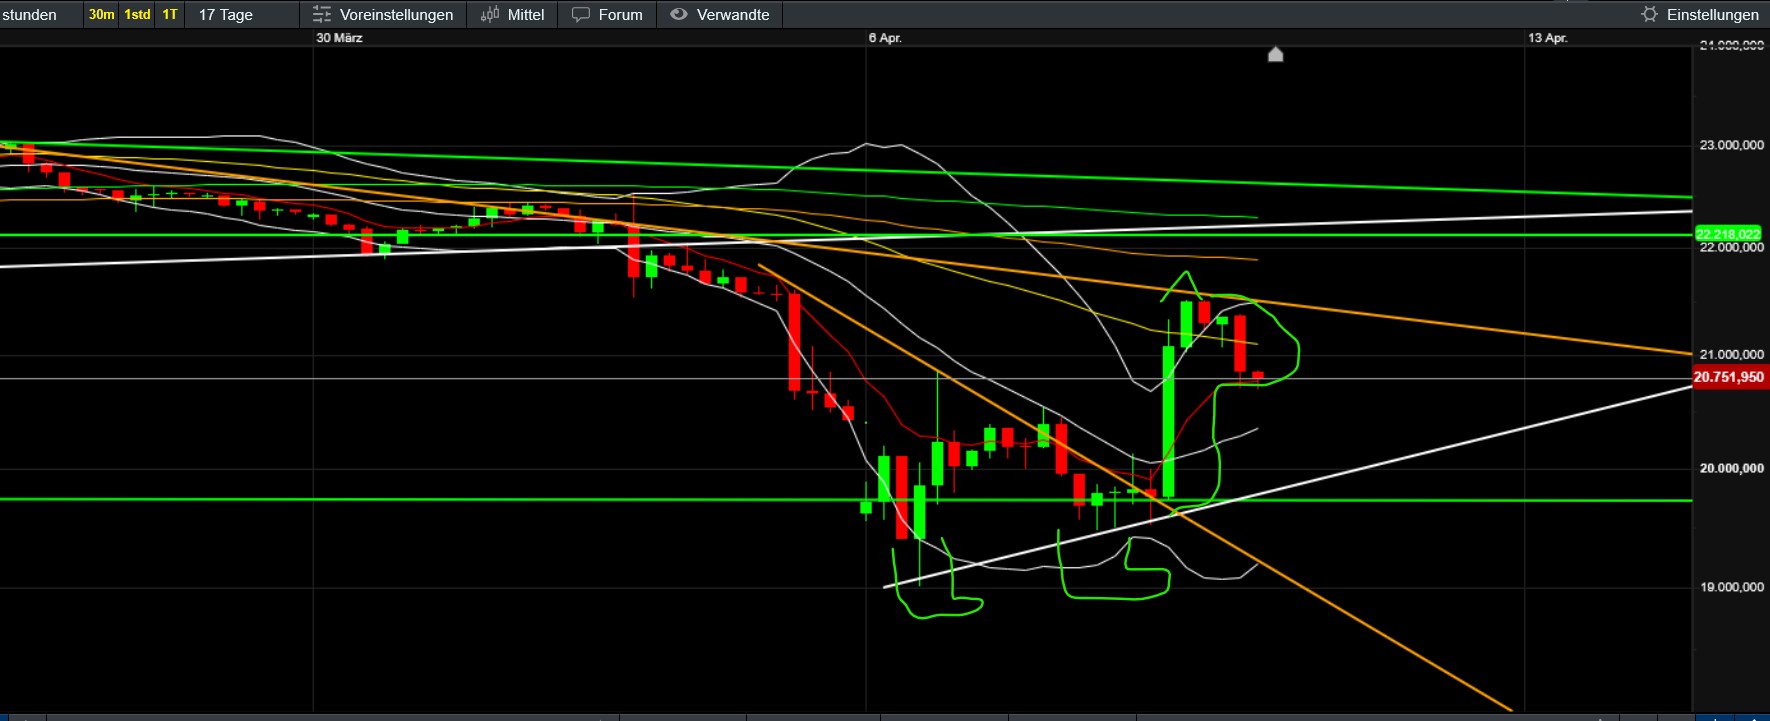This screenshot has width=1770, height=721.
Task: Click the 30 März date label
Action: [x=339, y=38]
